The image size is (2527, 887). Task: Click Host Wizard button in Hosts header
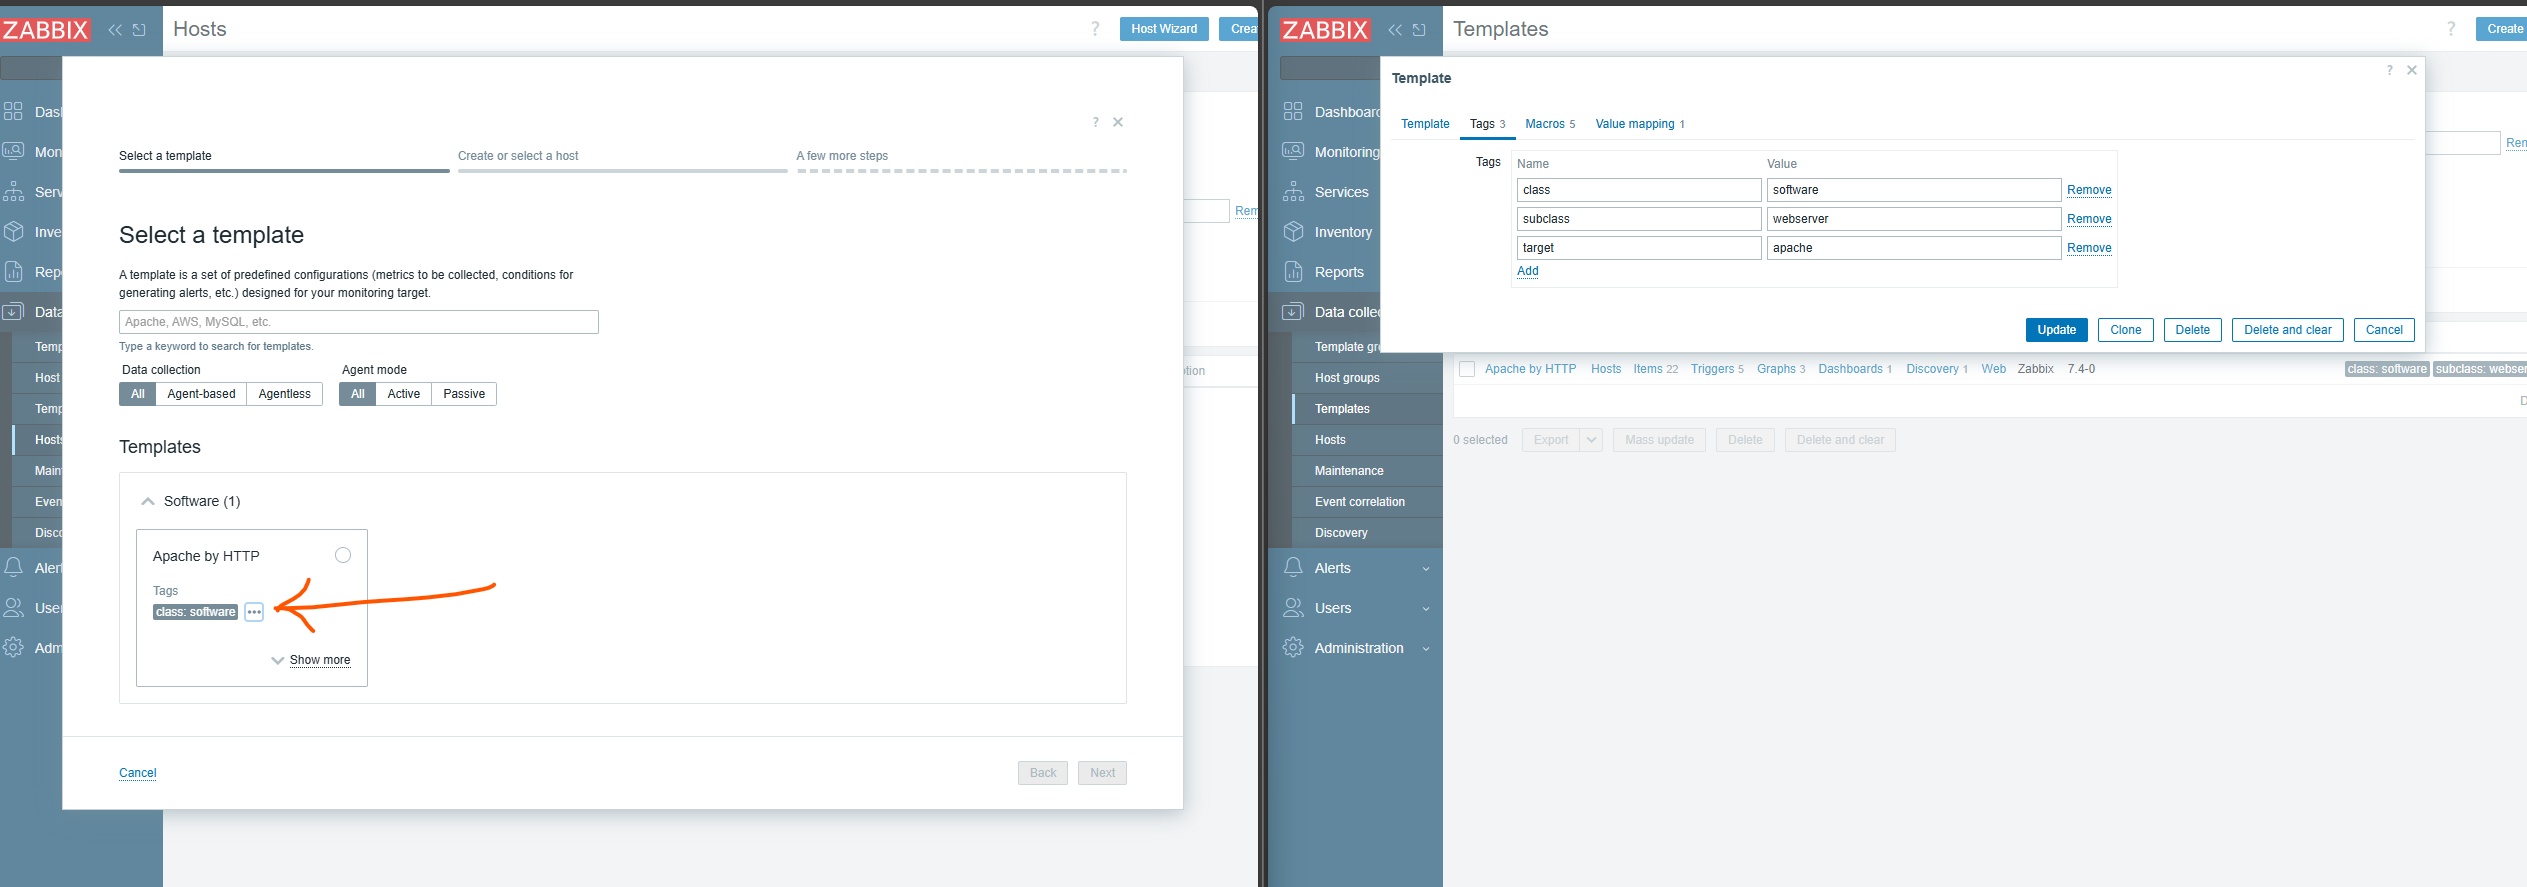tap(1164, 29)
